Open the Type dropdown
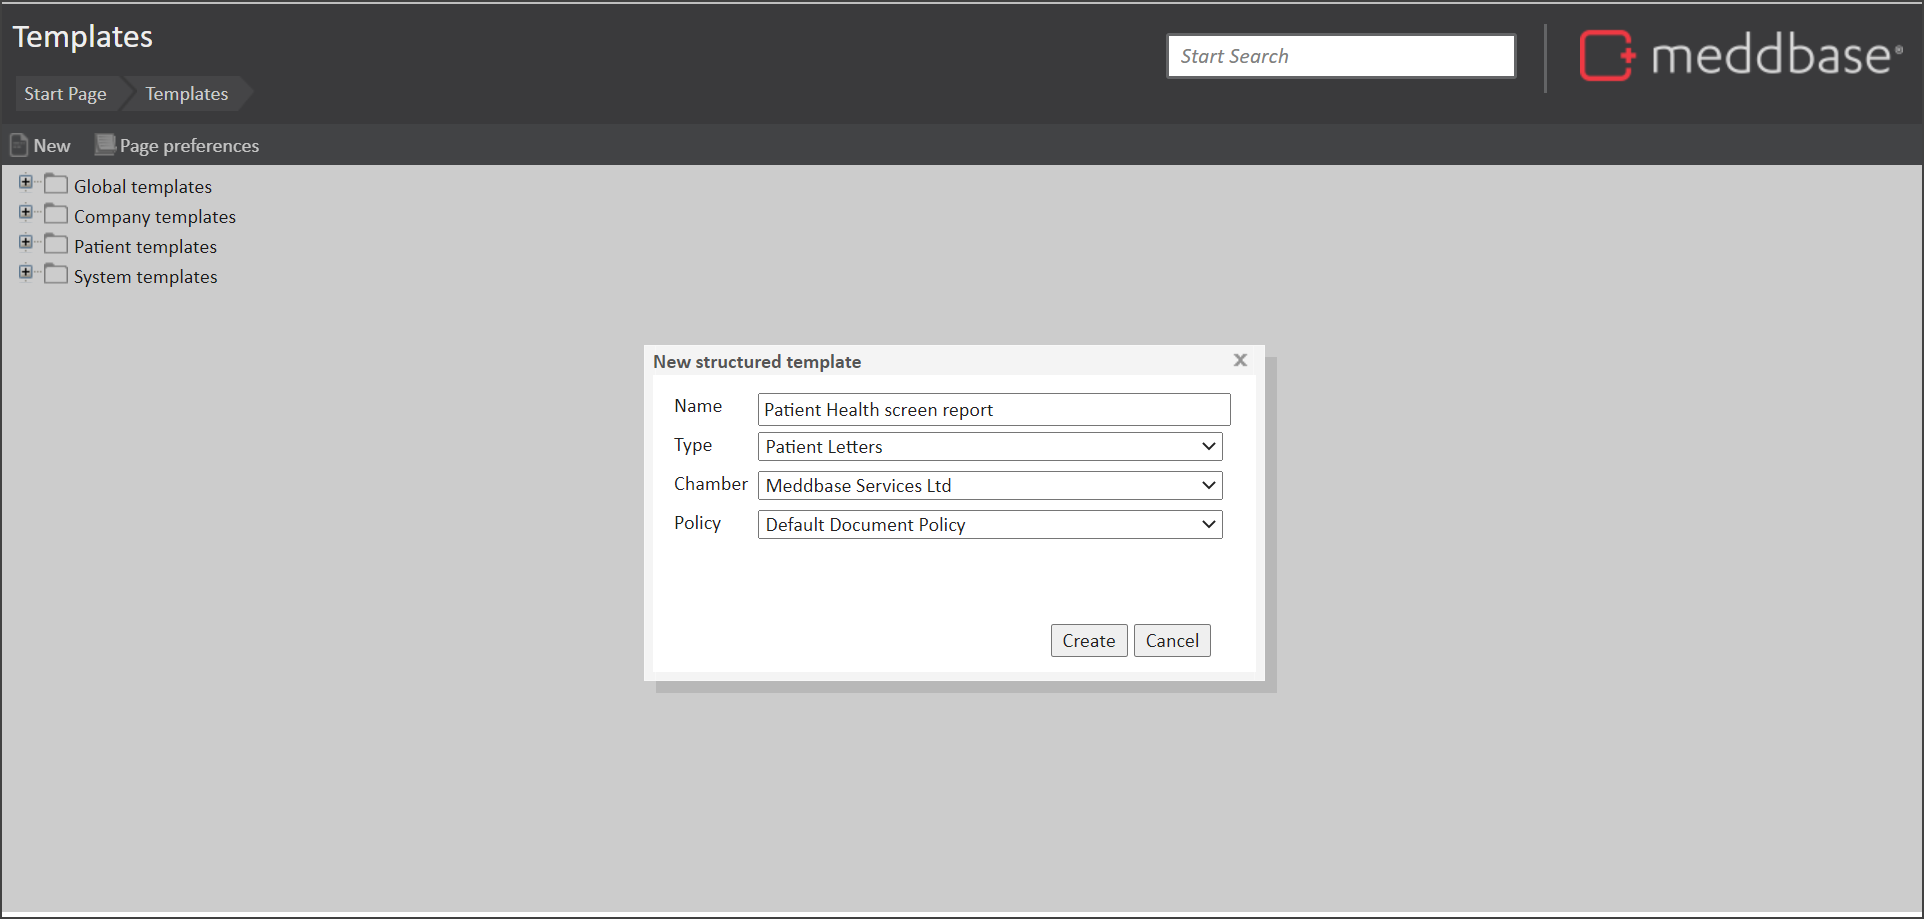Image resolution: width=1924 pixels, height=919 pixels. pyautogui.click(x=990, y=447)
